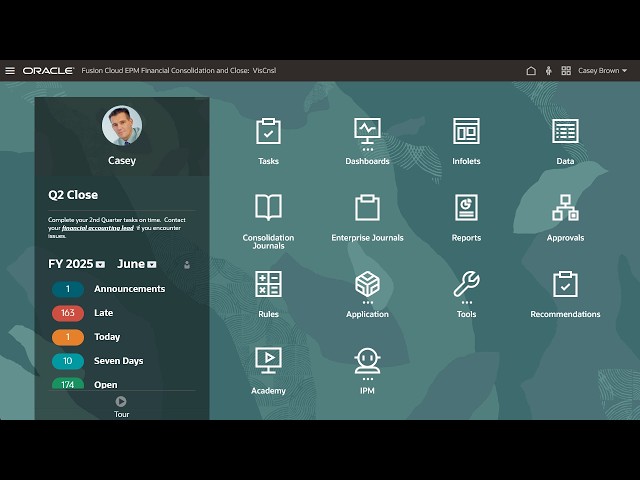Open accessibility settings person icon
640x480 pixels.
click(549, 71)
